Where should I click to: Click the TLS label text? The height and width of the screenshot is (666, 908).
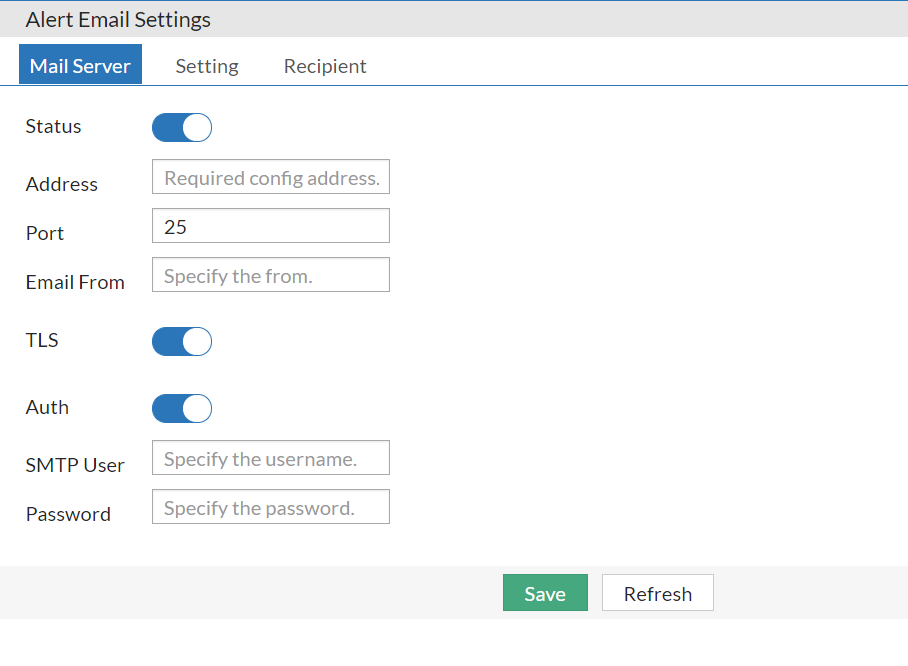pos(42,340)
